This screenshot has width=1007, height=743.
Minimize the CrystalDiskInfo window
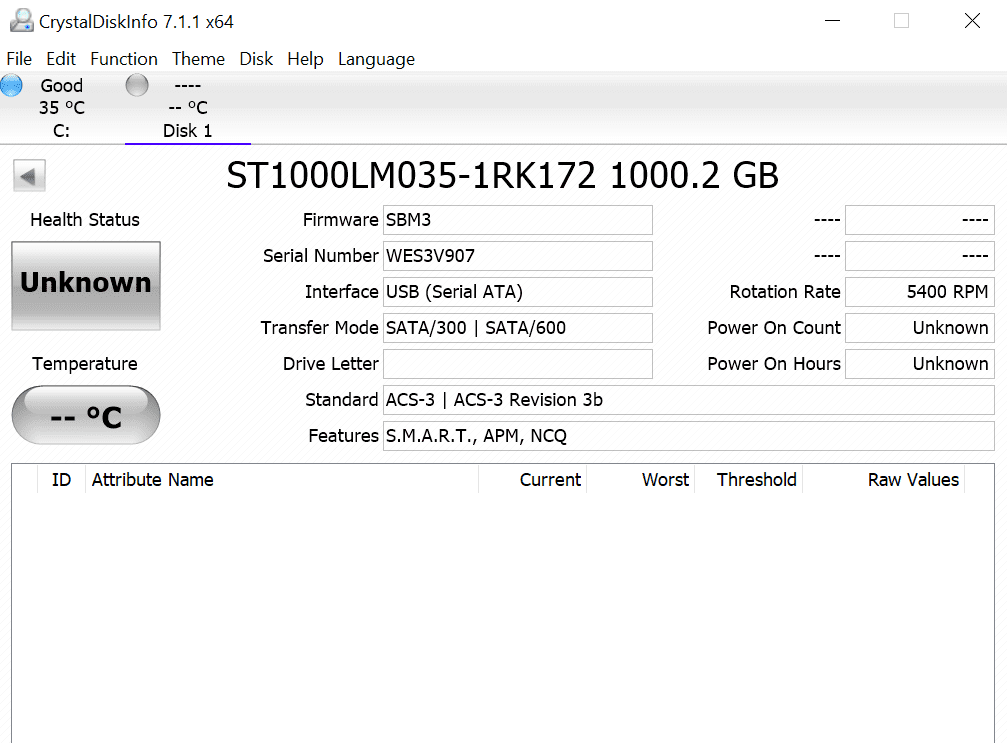tap(832, 21)
